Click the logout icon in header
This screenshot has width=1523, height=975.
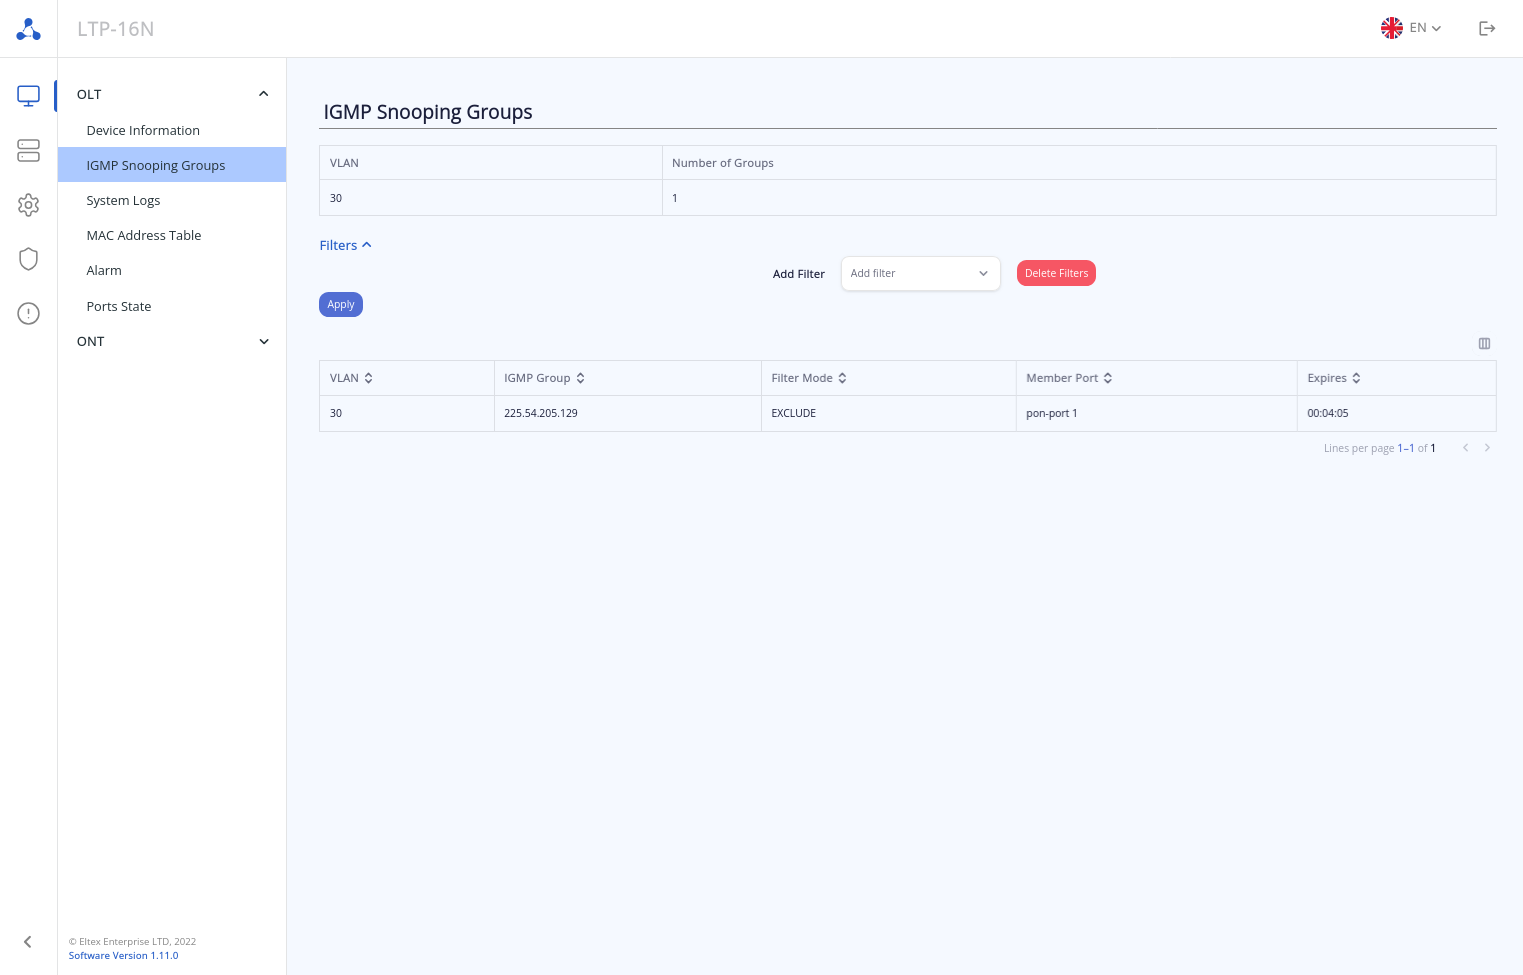(1487, 28)
